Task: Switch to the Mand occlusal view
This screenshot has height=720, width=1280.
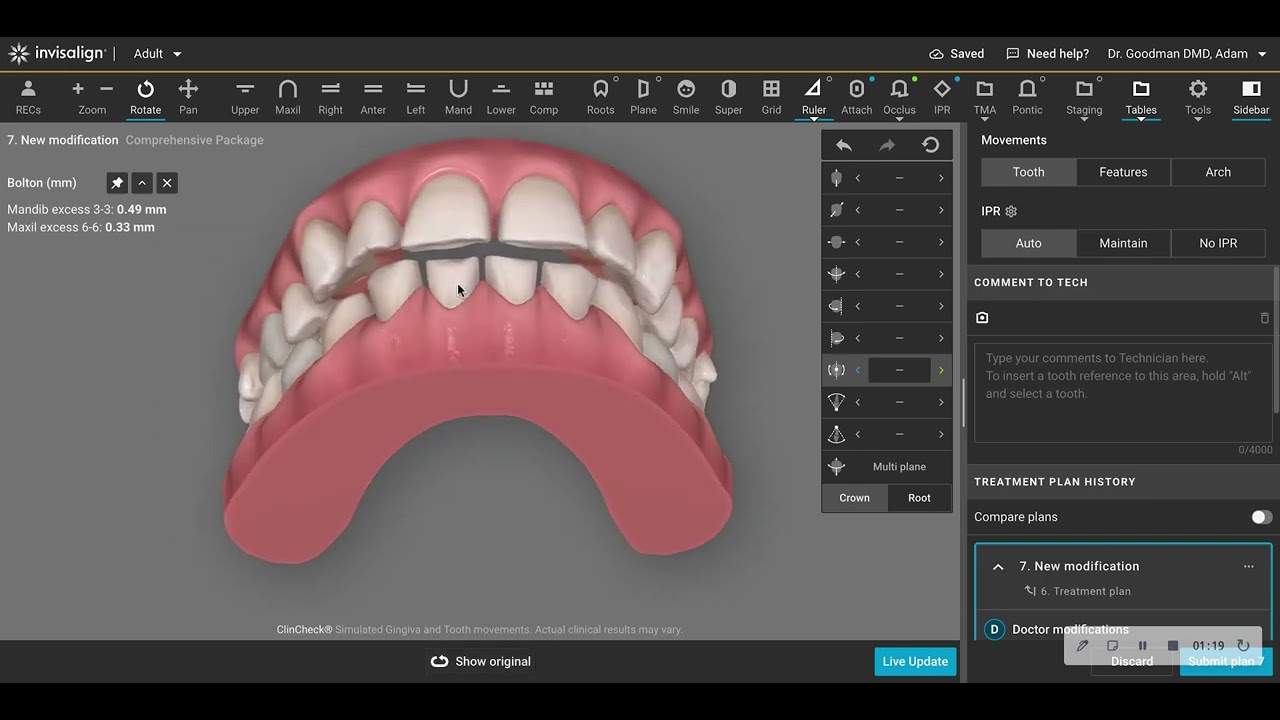Action: coord(458,97)
